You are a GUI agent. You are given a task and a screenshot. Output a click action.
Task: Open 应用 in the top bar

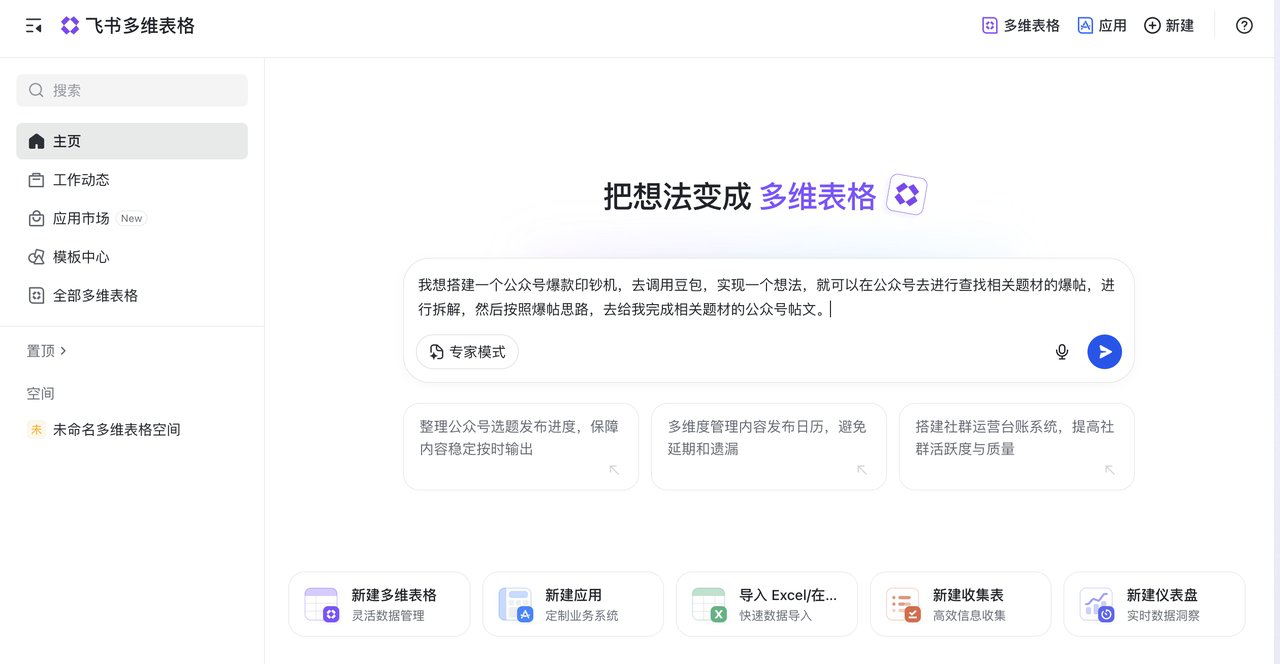click(x=1102, y=26)
